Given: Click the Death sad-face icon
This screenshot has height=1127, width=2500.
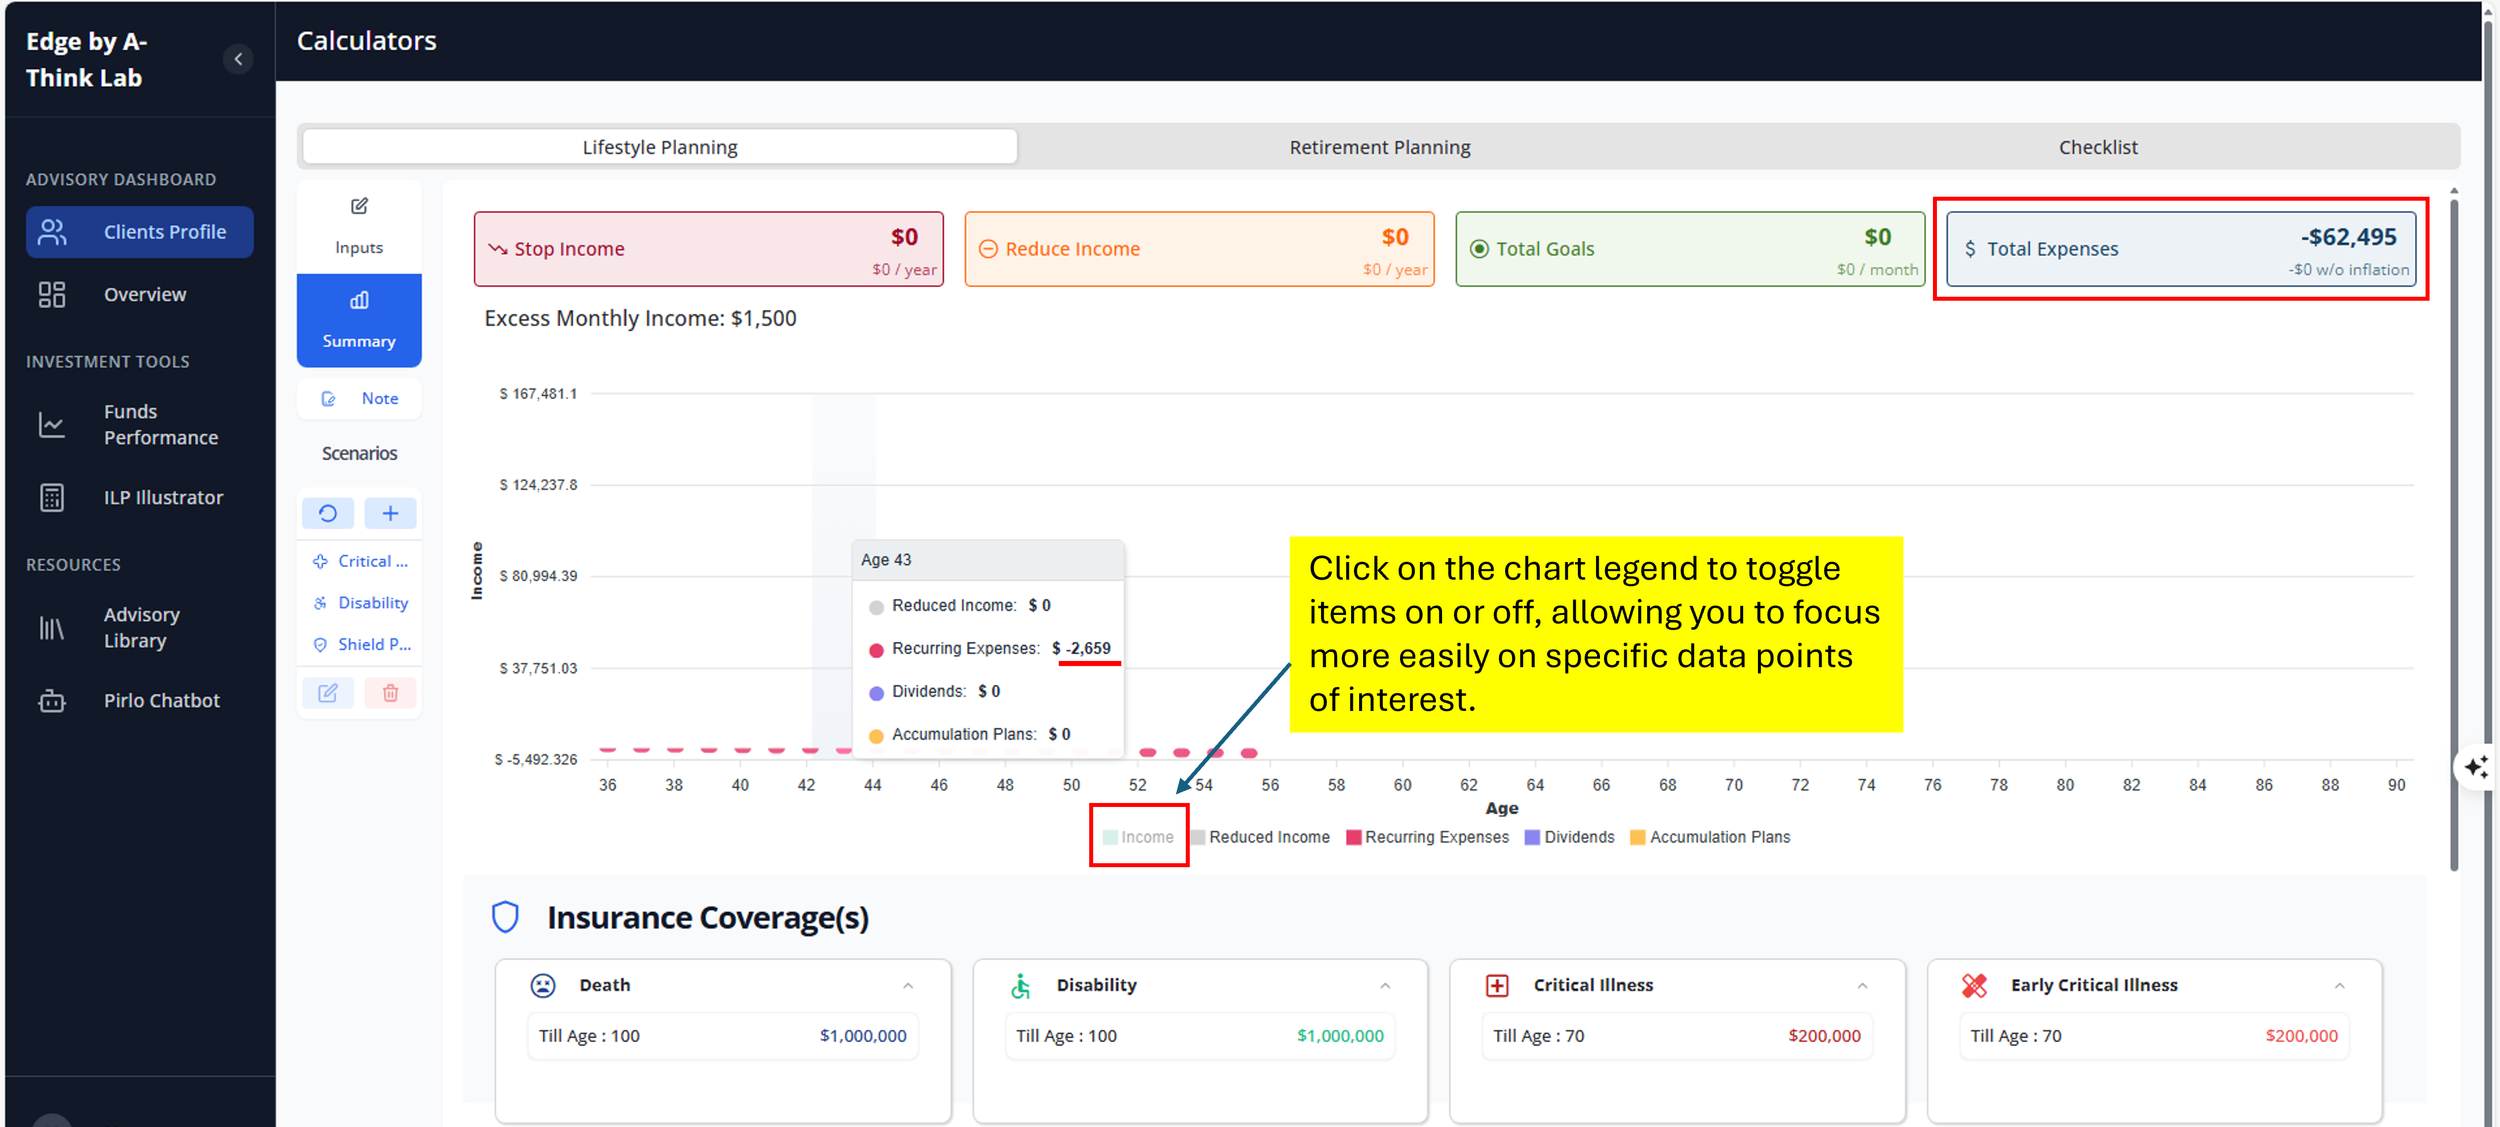Looking at the screenshot, I should point(543,986).
